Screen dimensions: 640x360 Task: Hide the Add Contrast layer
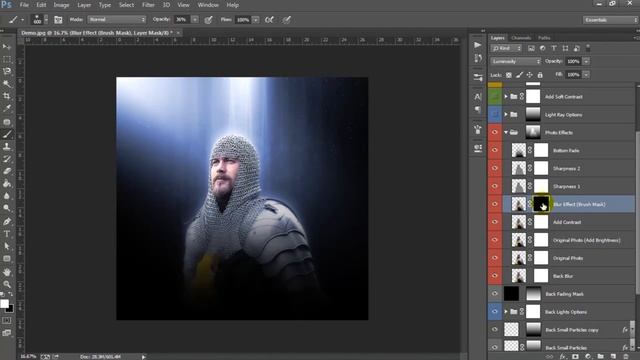pos(495,222)
